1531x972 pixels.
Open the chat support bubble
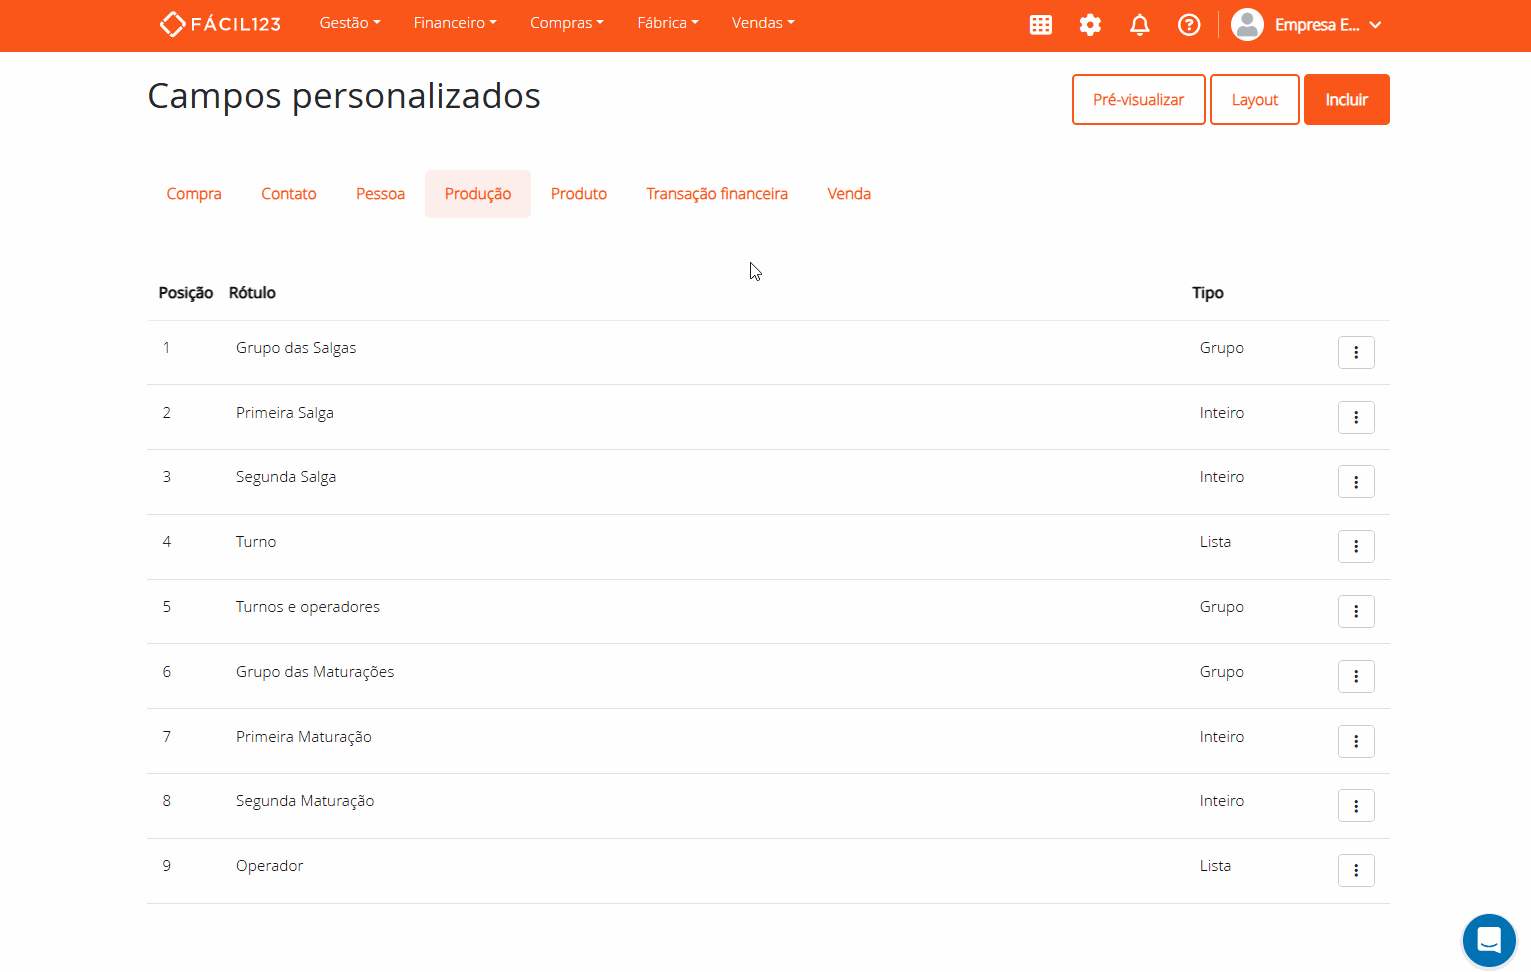coord(1489,940)
